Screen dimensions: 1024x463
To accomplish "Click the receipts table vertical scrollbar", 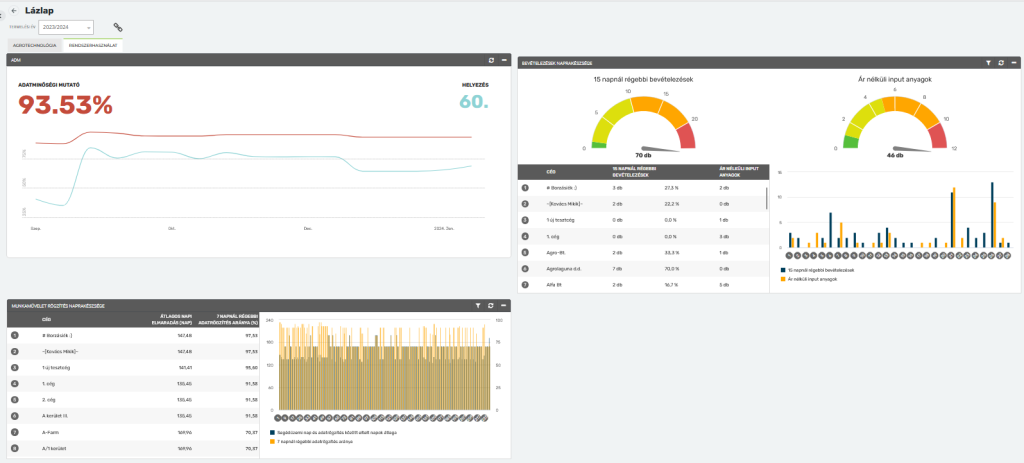I will pos(767,198).
